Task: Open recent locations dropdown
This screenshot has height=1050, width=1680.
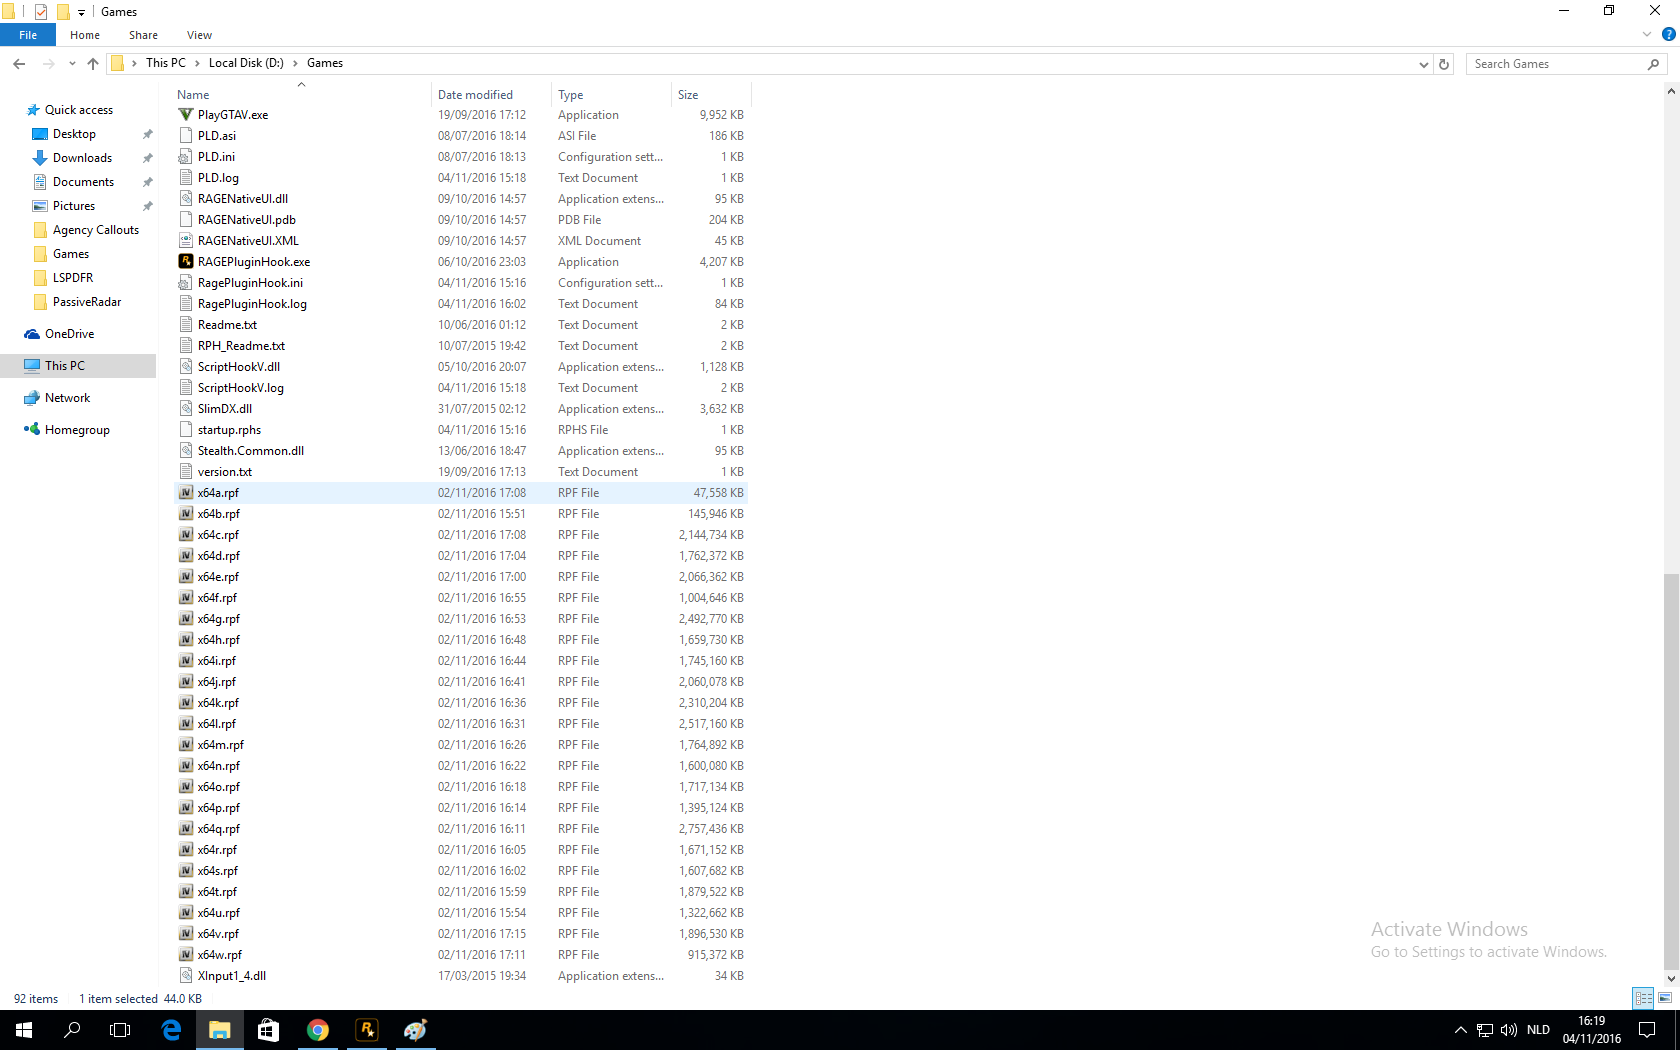Action: [x=72, y=64]
